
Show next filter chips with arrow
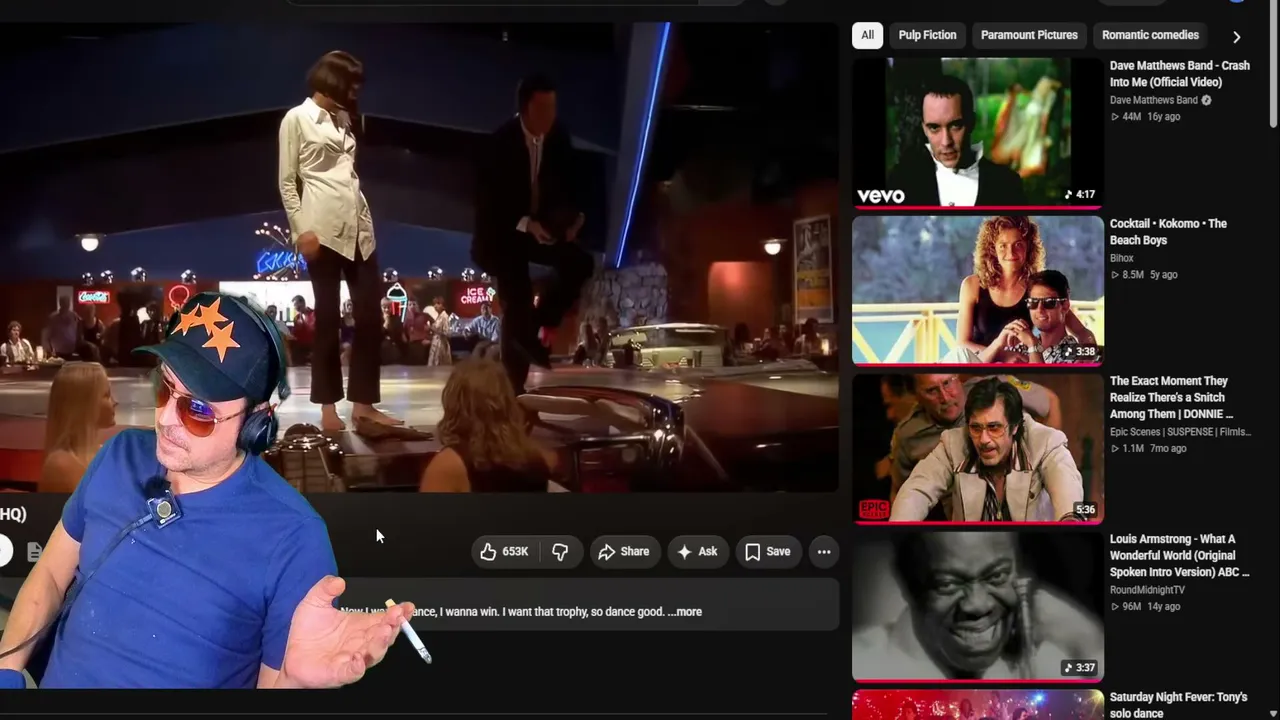pos(1237,37)
